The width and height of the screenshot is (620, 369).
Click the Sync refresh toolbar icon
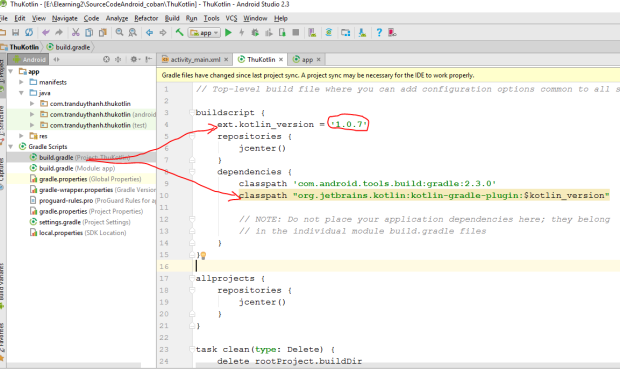pos(29,33)
